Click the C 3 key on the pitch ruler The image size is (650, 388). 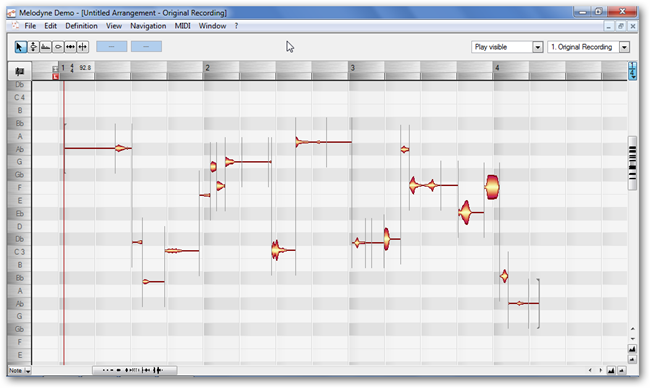coord(19,252)
